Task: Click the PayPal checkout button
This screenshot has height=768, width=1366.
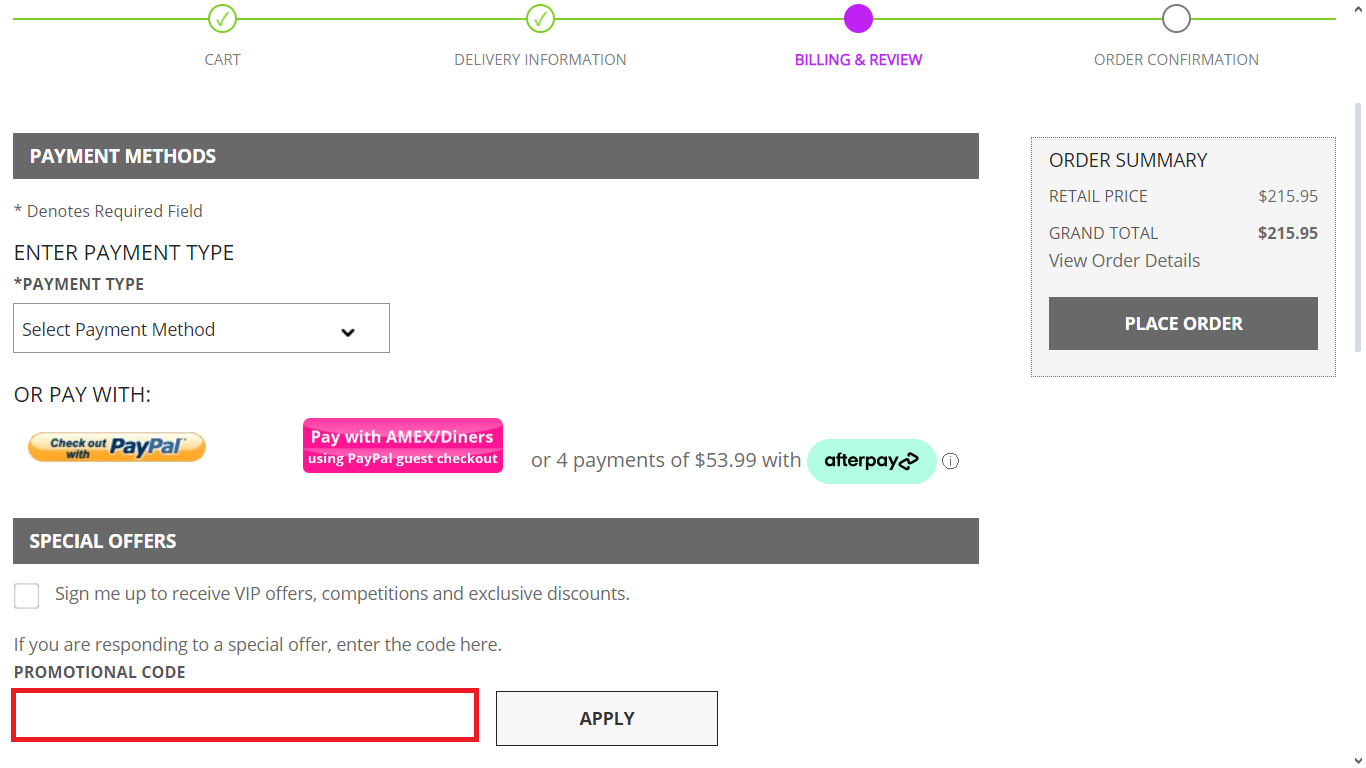Action: click(116, 446)
